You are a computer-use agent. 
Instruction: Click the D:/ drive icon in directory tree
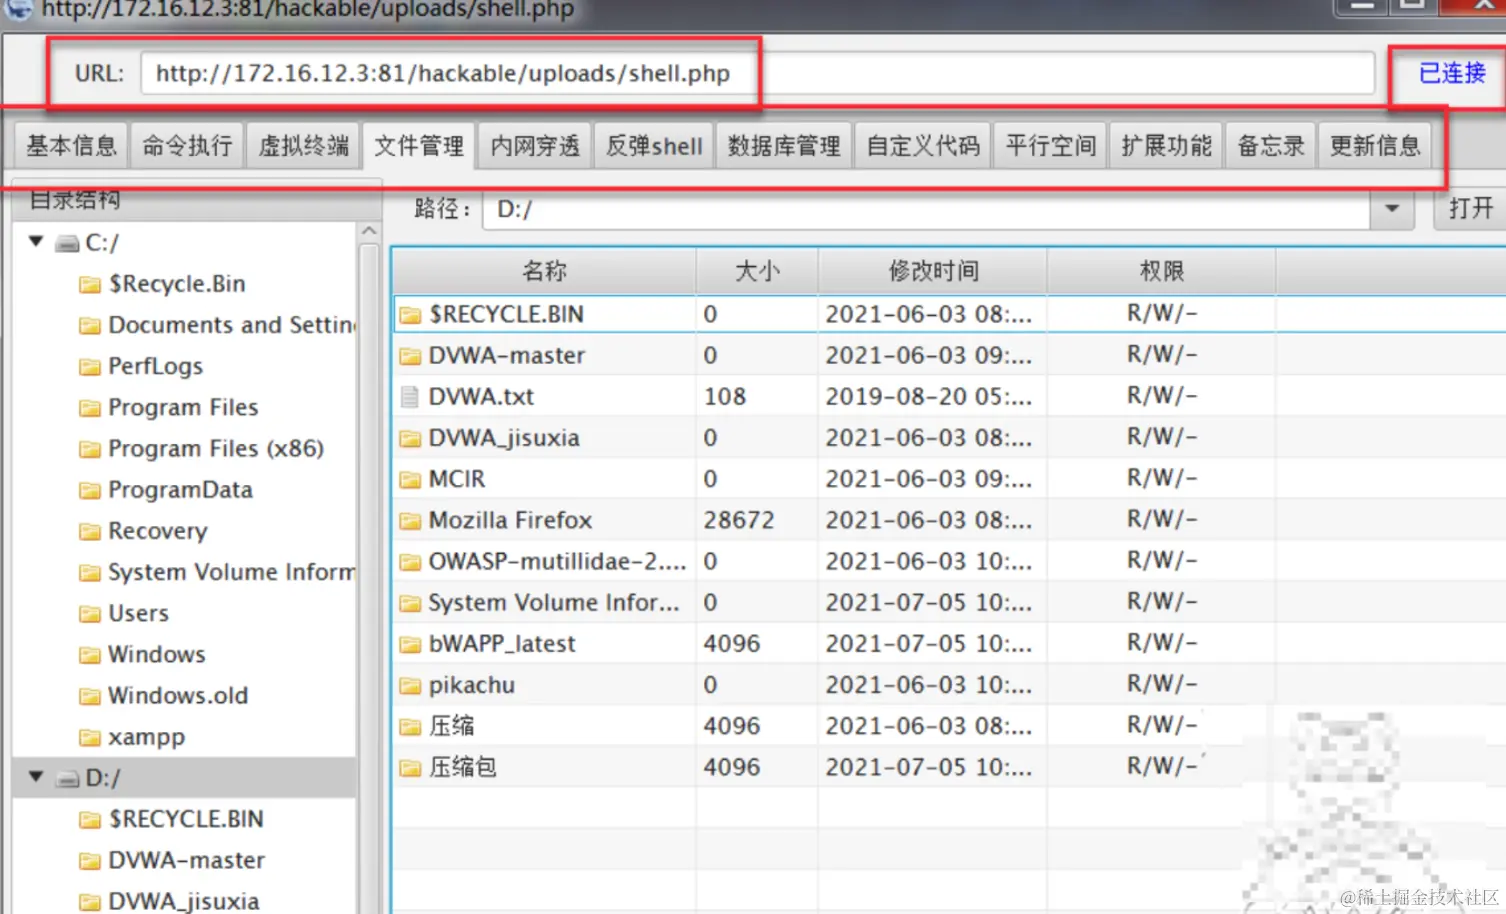pyautogui.click(x=67, y=778)
